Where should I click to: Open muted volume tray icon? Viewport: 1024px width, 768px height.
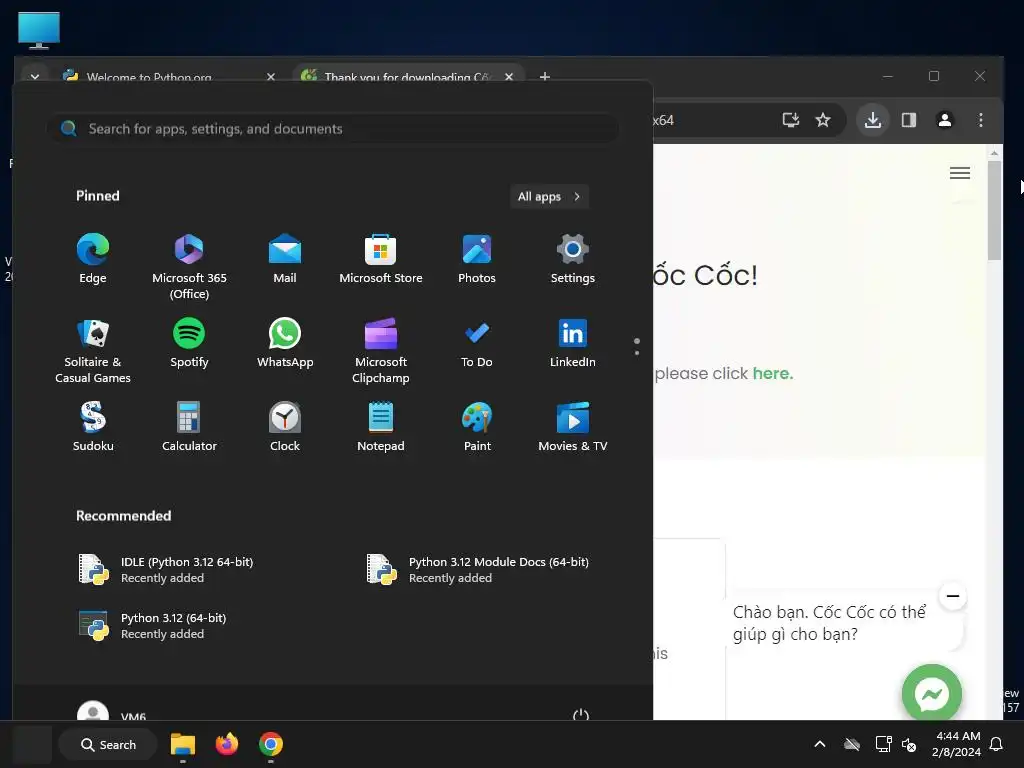click(908, 744)
